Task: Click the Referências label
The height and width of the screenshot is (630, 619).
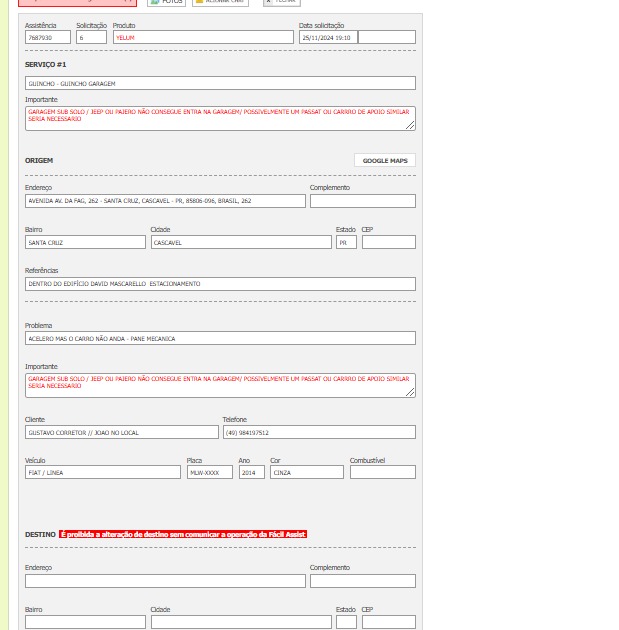Action: tap(41, 270)
